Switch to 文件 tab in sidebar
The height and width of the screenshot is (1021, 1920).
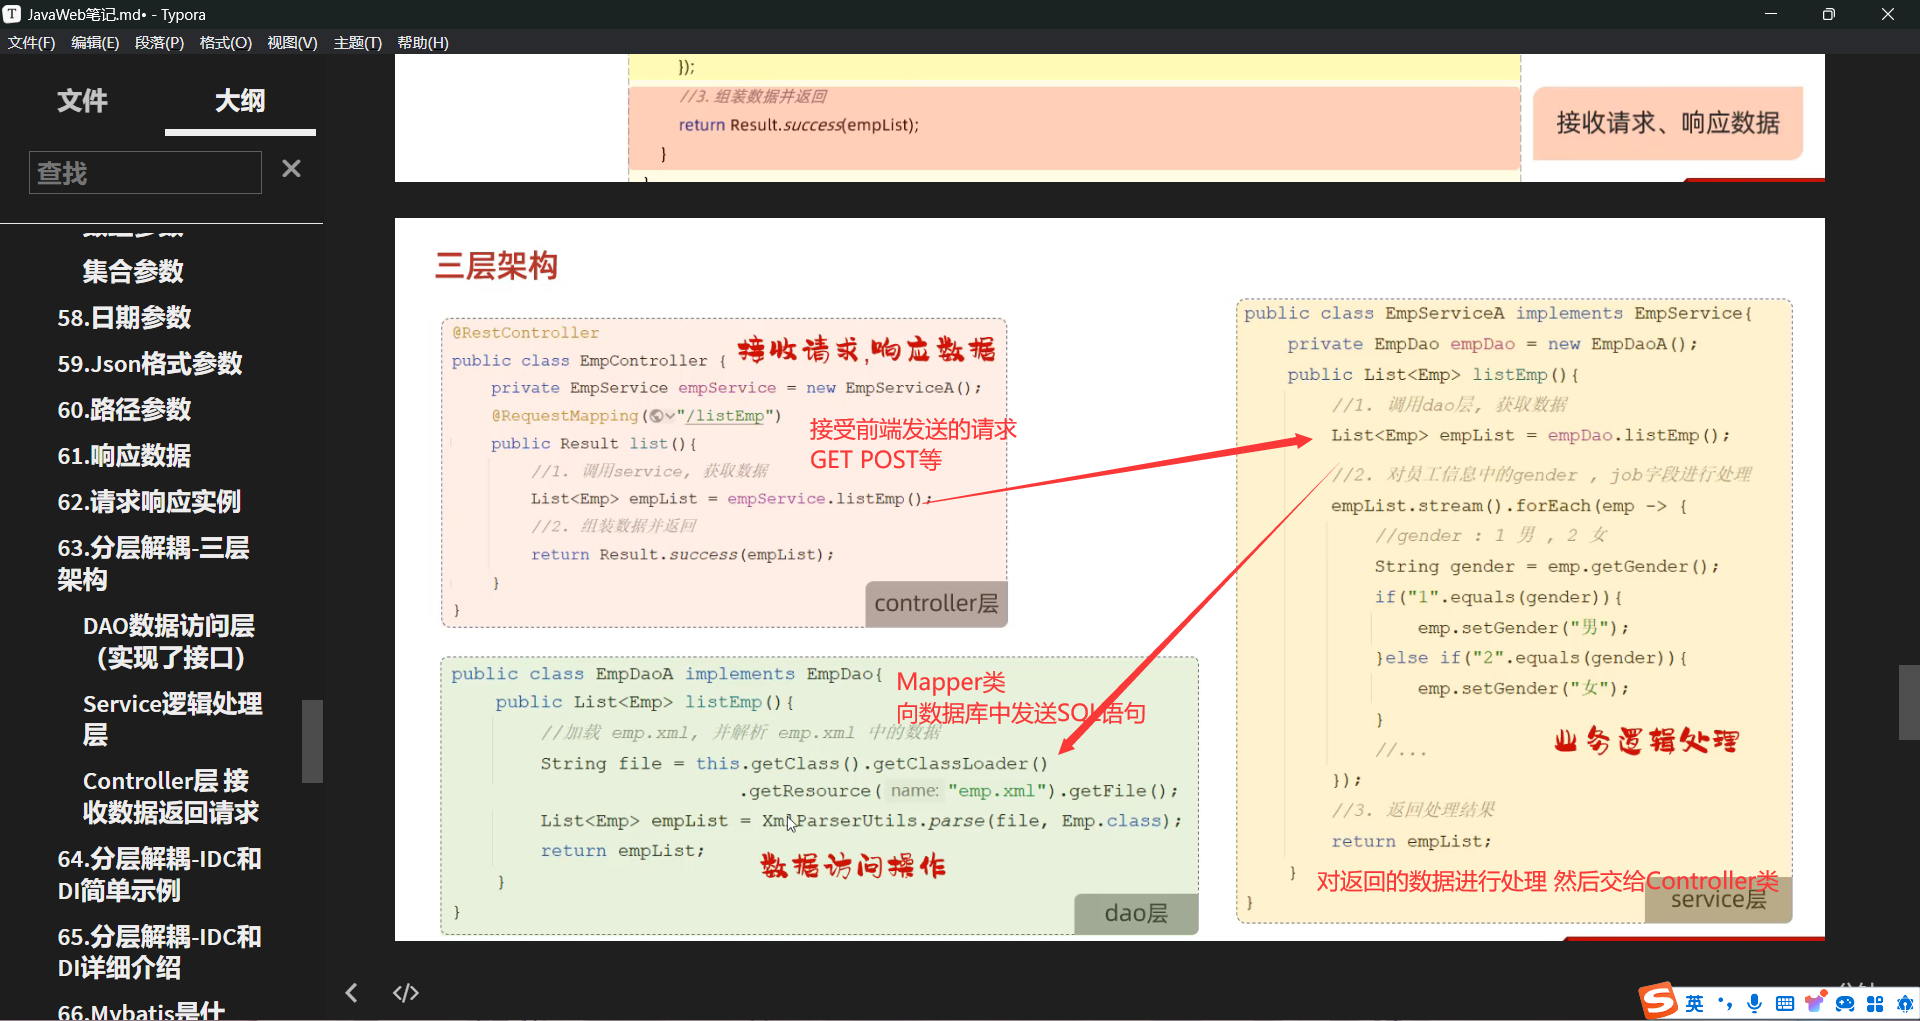pyautogui.click(x=82, y=101)
